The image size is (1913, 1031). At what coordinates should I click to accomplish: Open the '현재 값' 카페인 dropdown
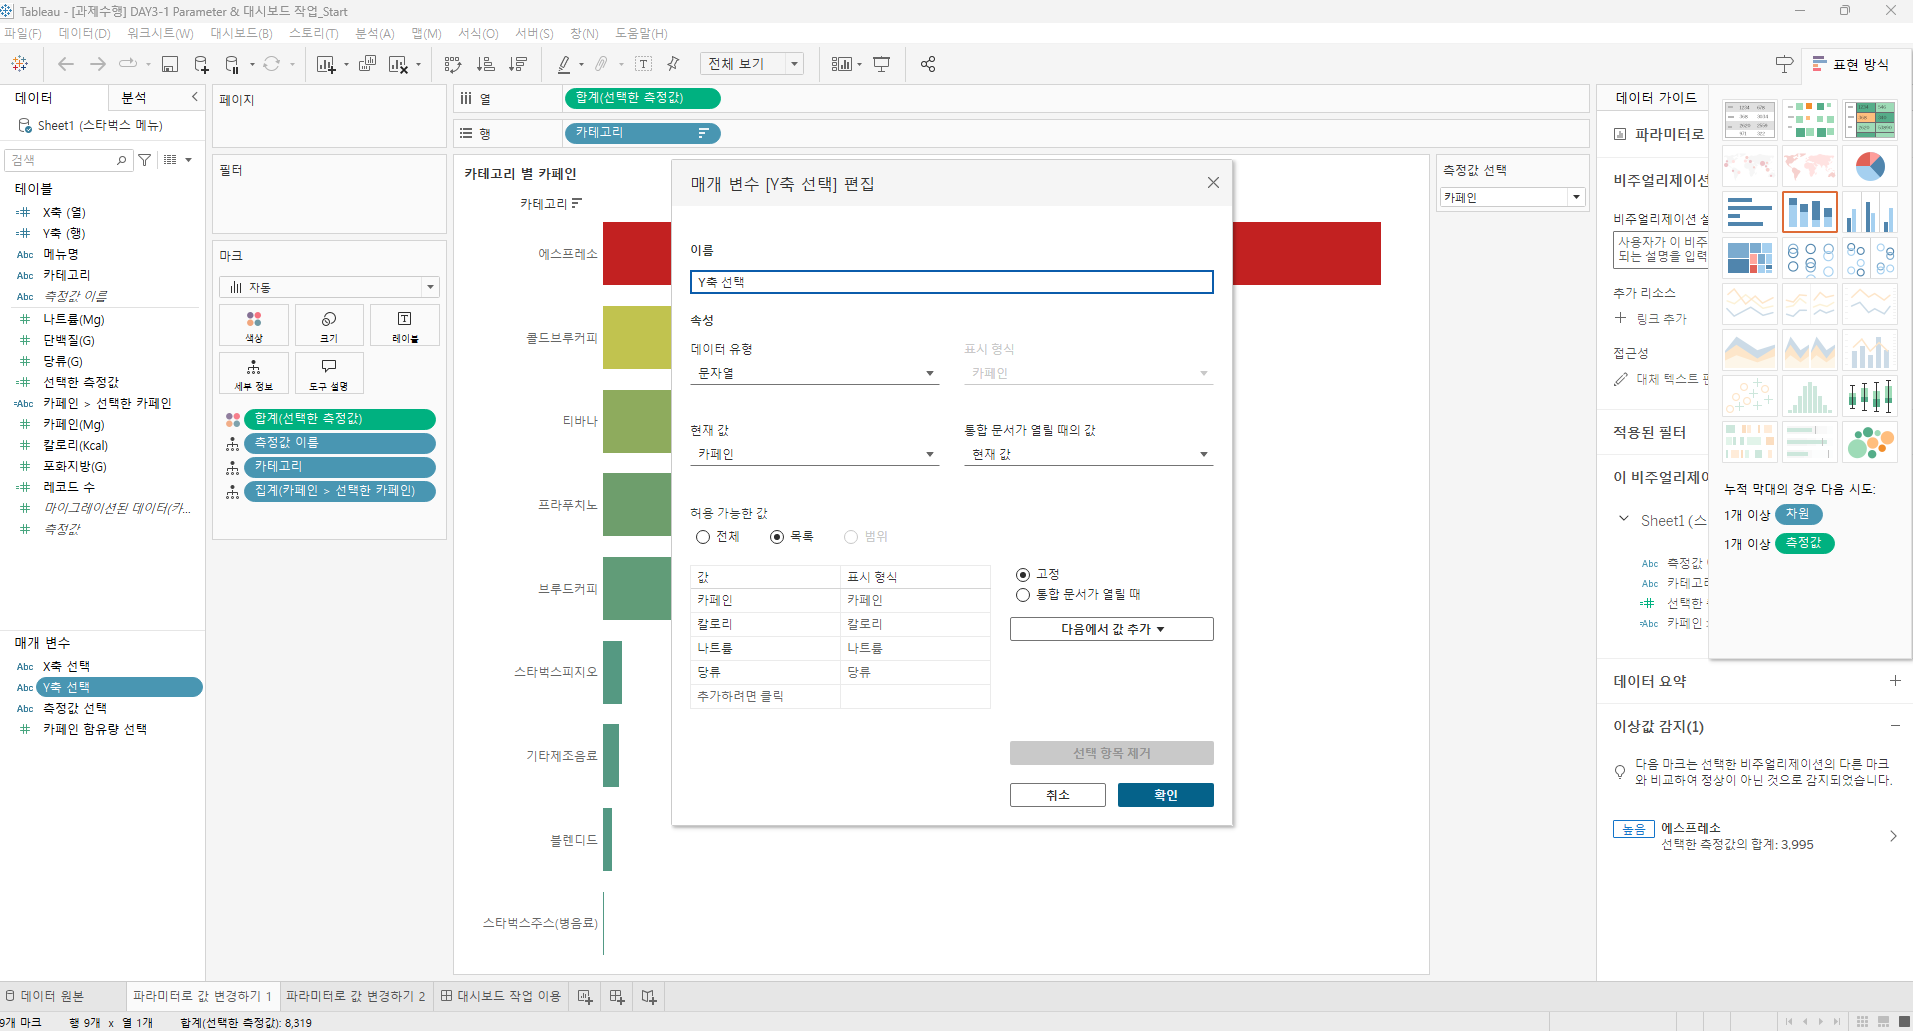(815, 454)
